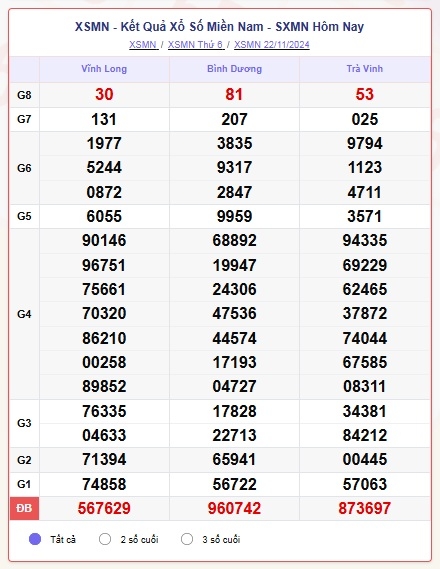The height and width of the screenshot is (569, 440).
Task: Select the 'Tất cả' radio button
Action: [x=35, y=539]
